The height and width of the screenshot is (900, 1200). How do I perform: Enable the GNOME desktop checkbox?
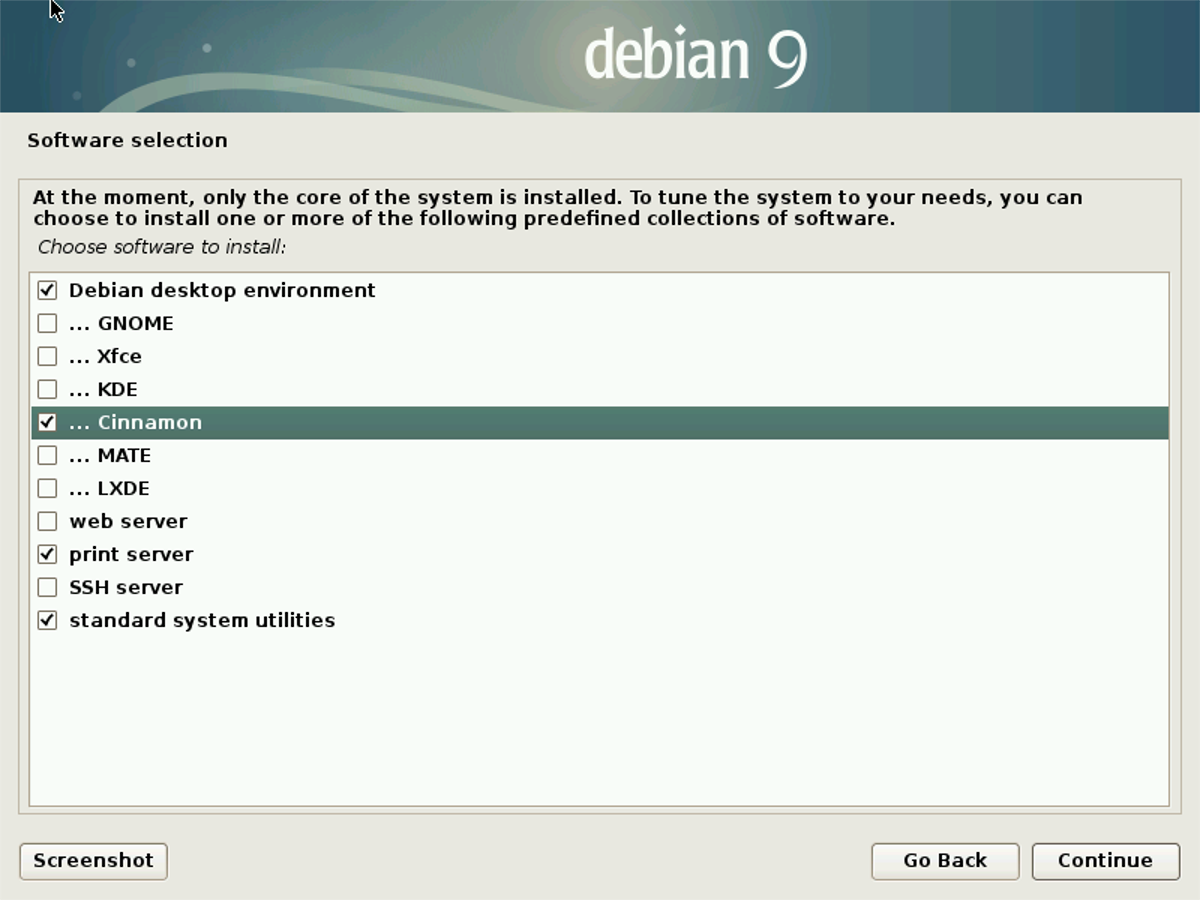tap(47, 324)
